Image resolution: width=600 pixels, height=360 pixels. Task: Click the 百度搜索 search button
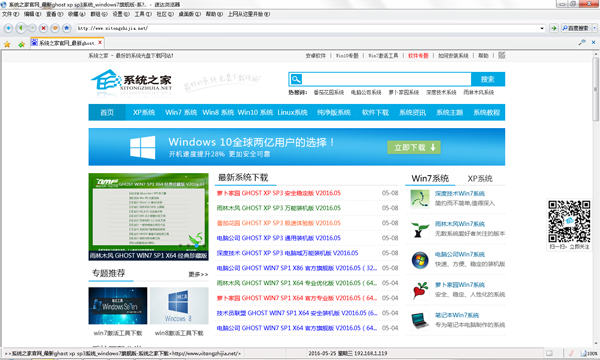click(576, 28)
